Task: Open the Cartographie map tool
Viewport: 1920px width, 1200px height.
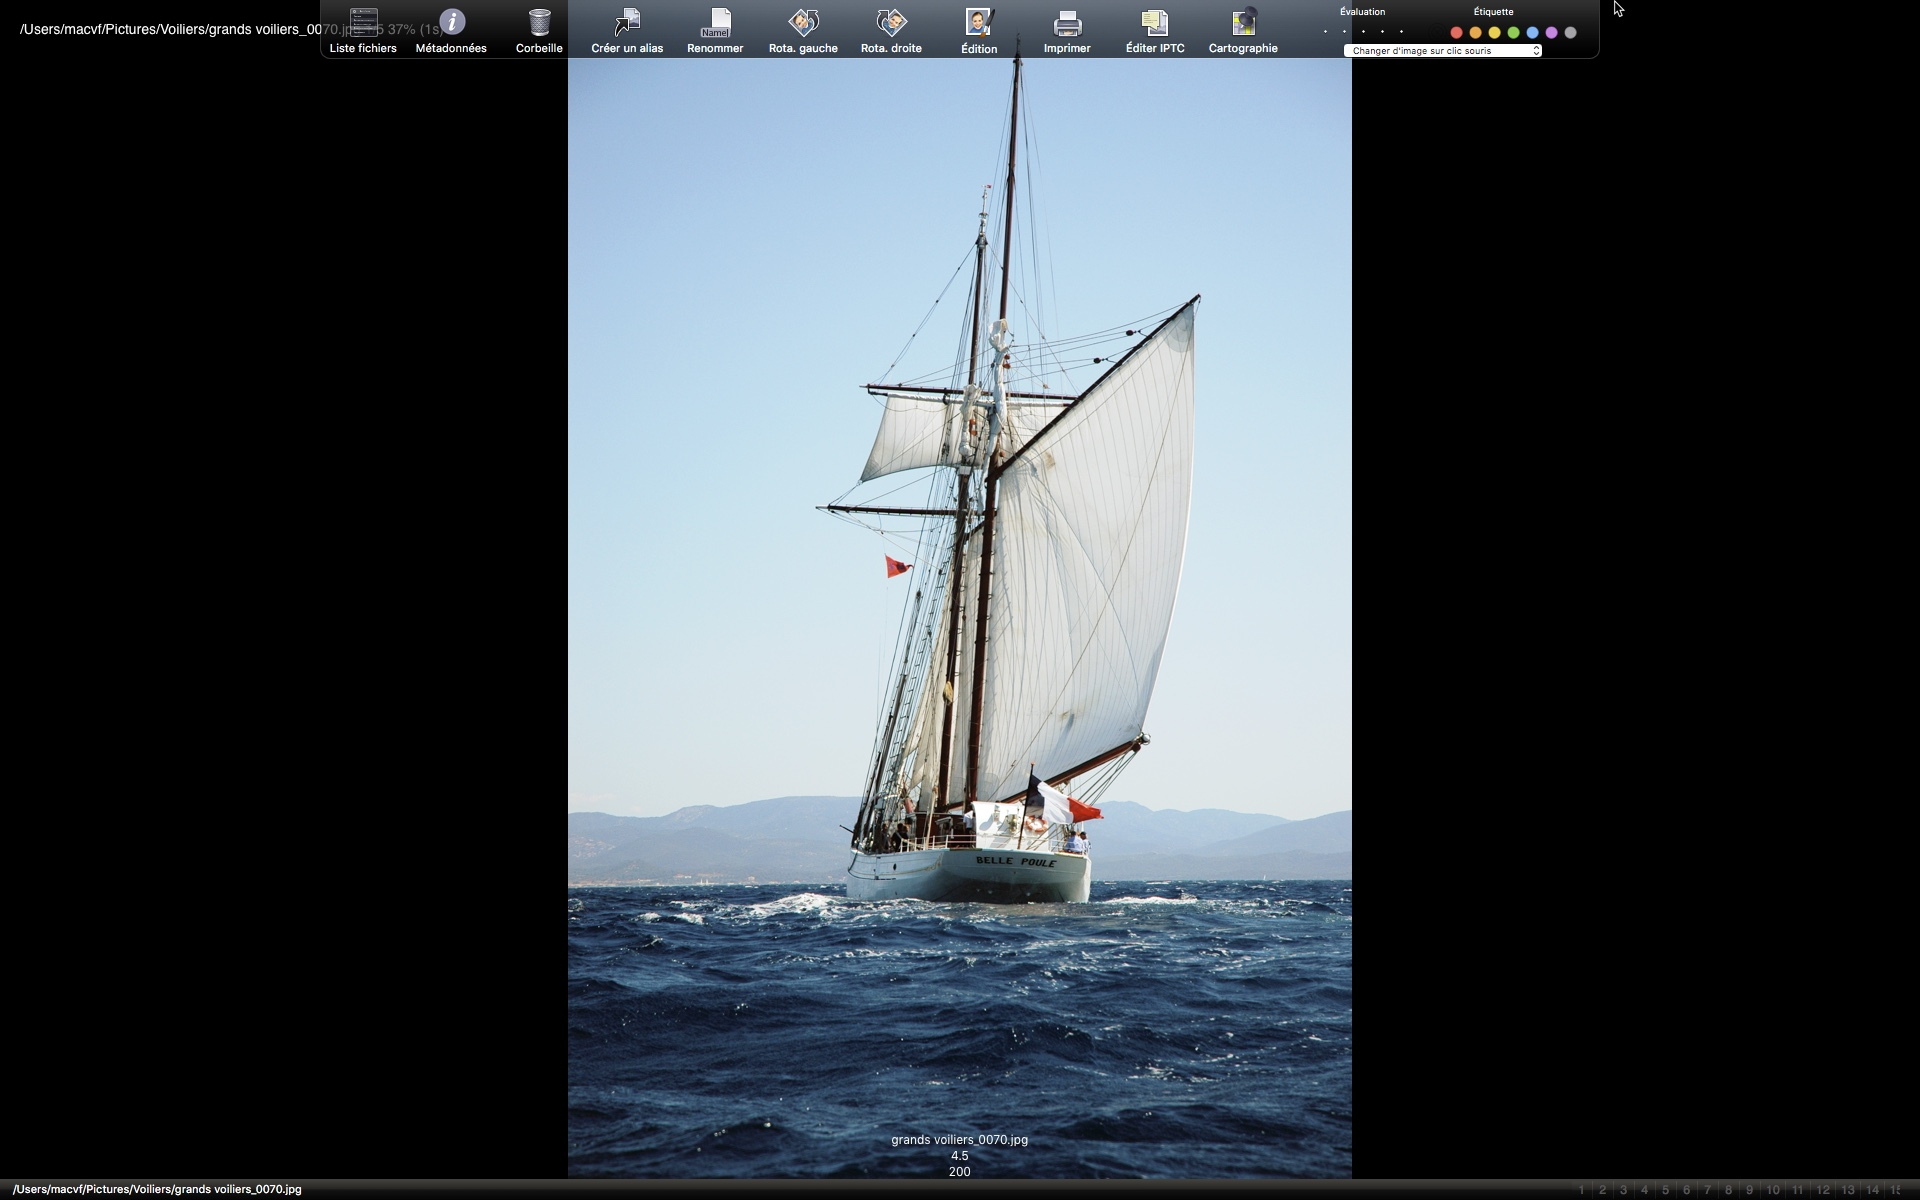Action: pyautogui.click(x=1243, y=30)
